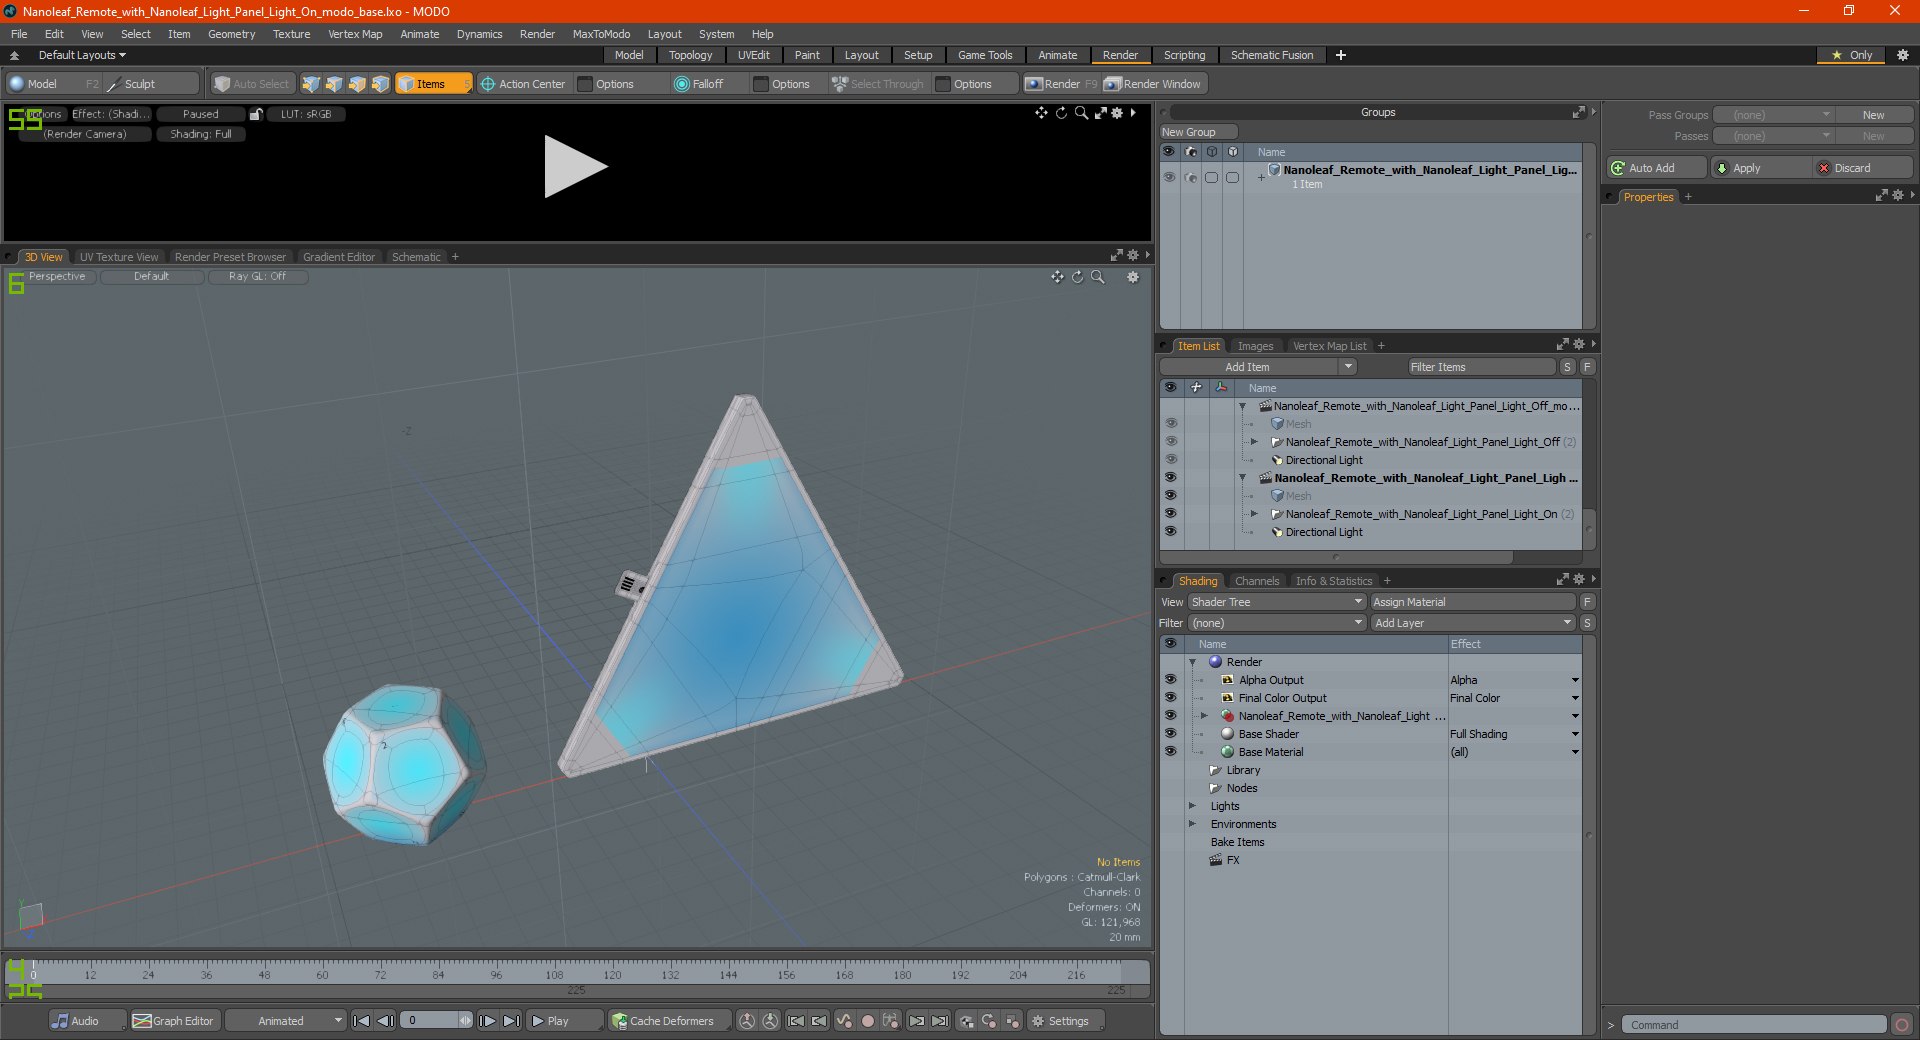
Task: Click the layout settings gear at top right
Action: pos(1903,55)
